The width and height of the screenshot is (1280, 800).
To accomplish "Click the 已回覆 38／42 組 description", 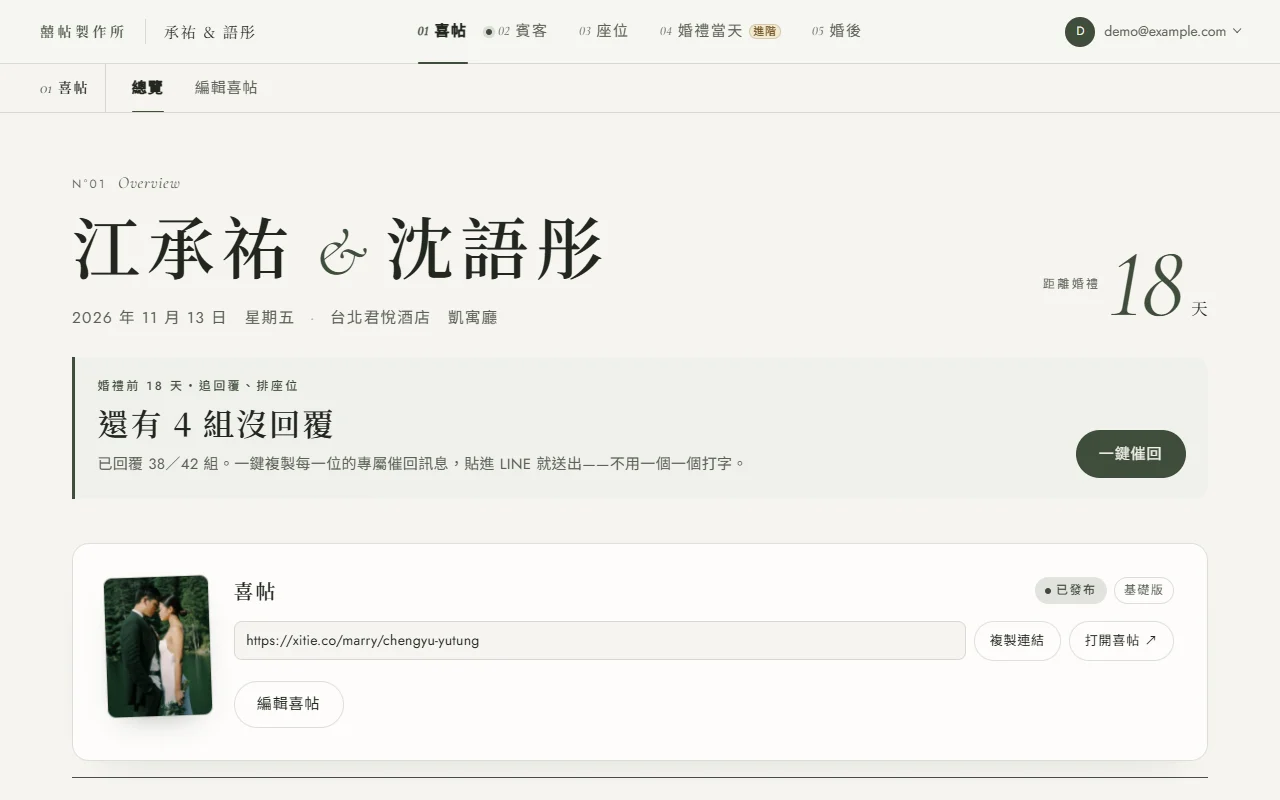I will click(x=421, y=464).
